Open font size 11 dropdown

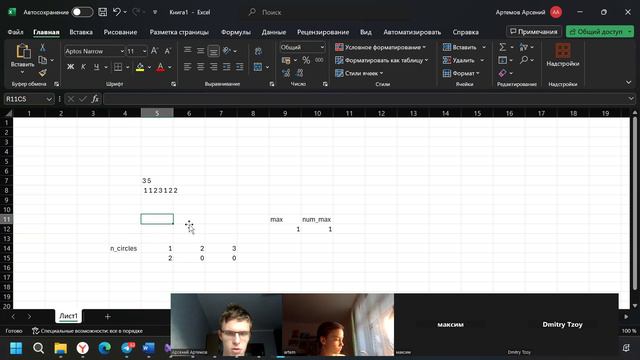coord(144,51)
